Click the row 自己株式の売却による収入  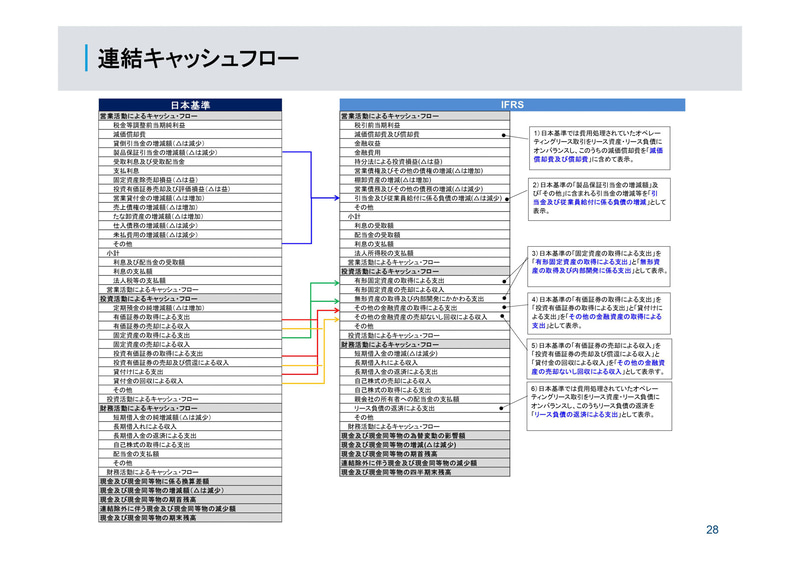tap(424, 381)
